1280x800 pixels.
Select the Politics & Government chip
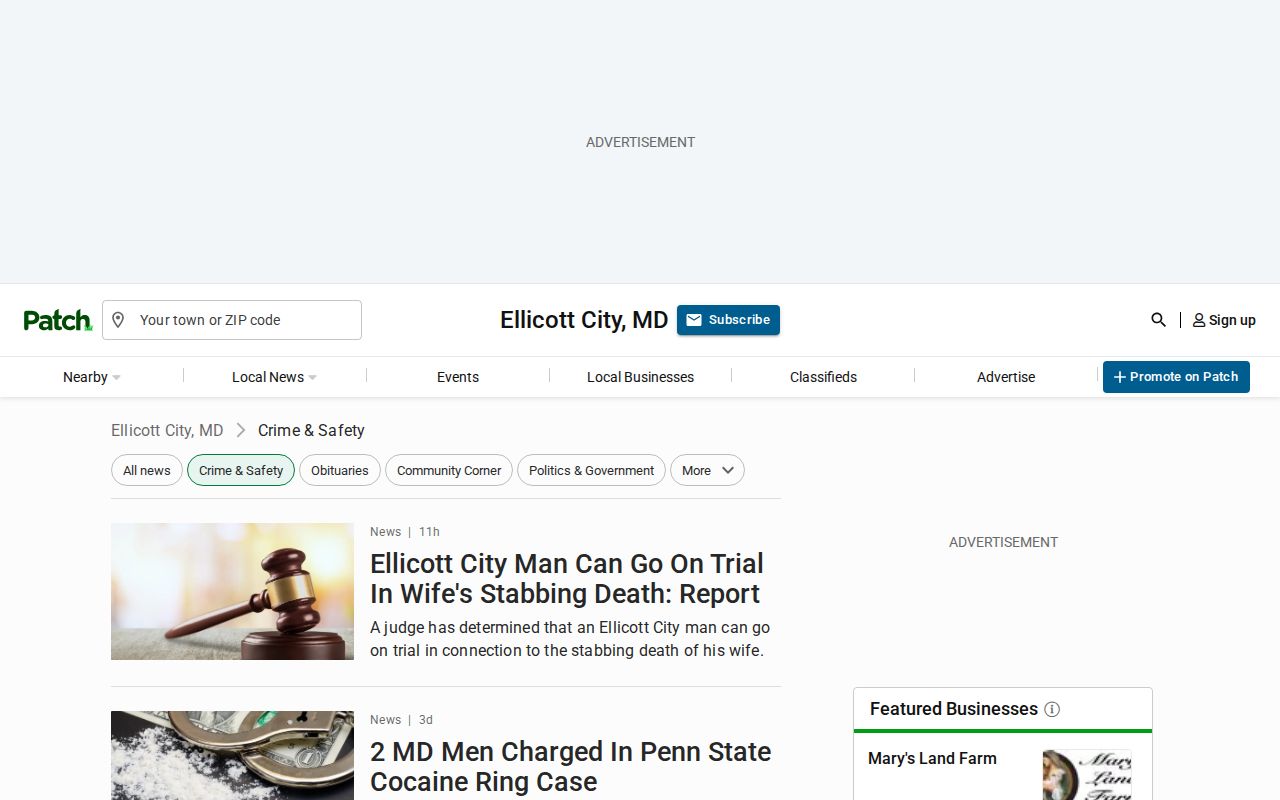591,470
